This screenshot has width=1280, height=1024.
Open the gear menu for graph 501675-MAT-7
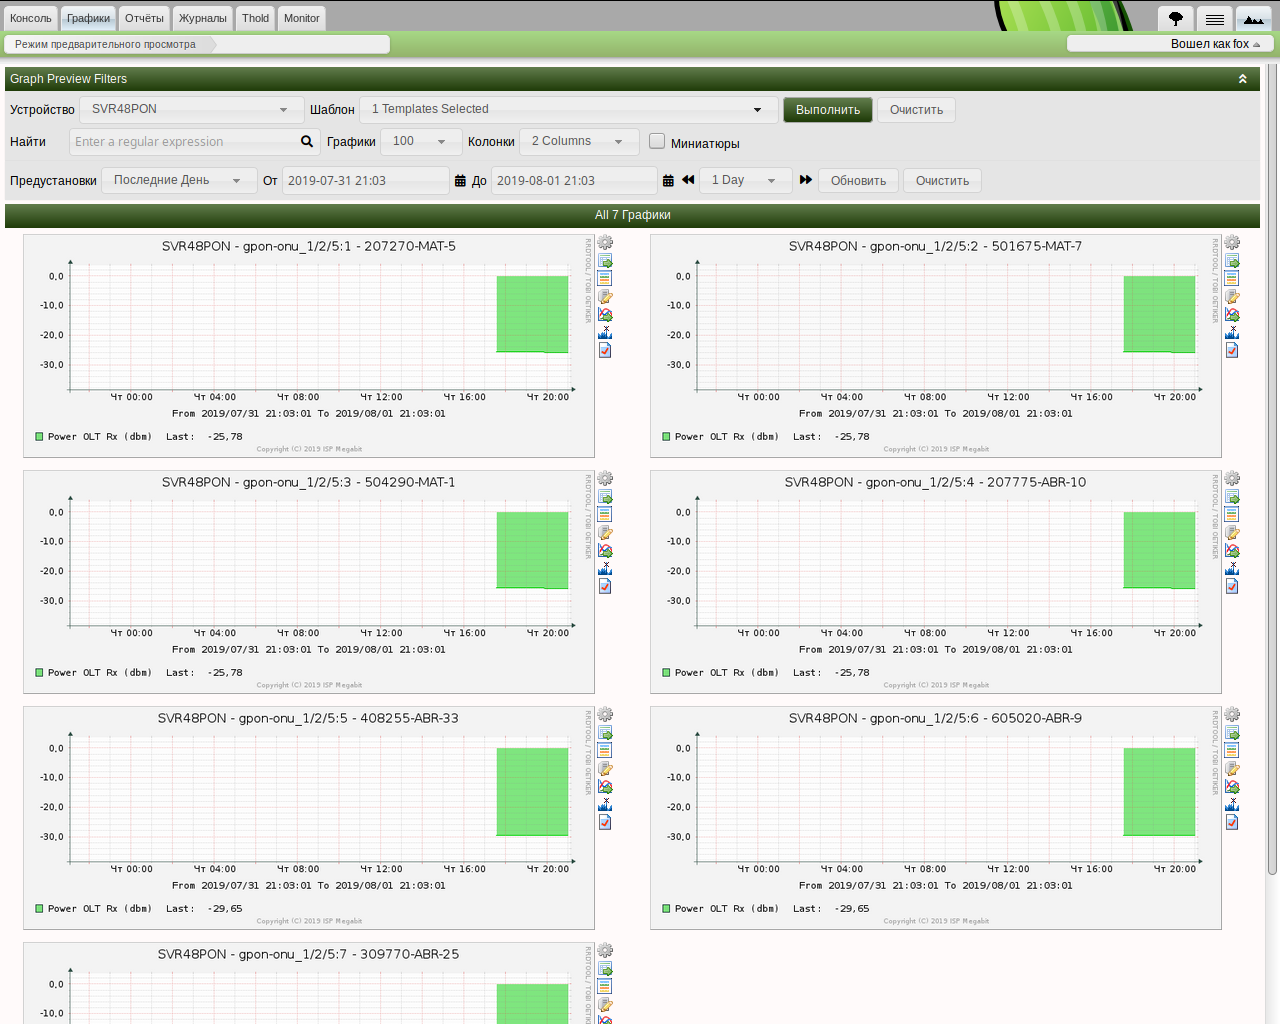(x=1232, y=242)
